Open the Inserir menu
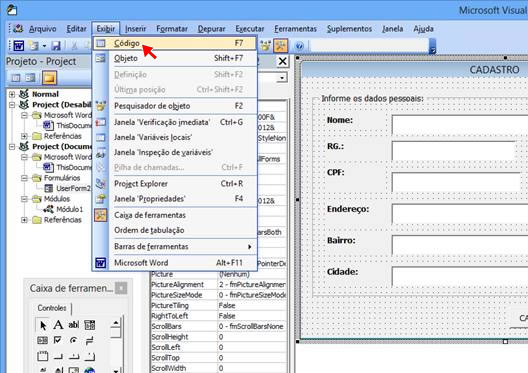Screen dimensions: 528x373 pyautogui.click(x=136, y=29)
